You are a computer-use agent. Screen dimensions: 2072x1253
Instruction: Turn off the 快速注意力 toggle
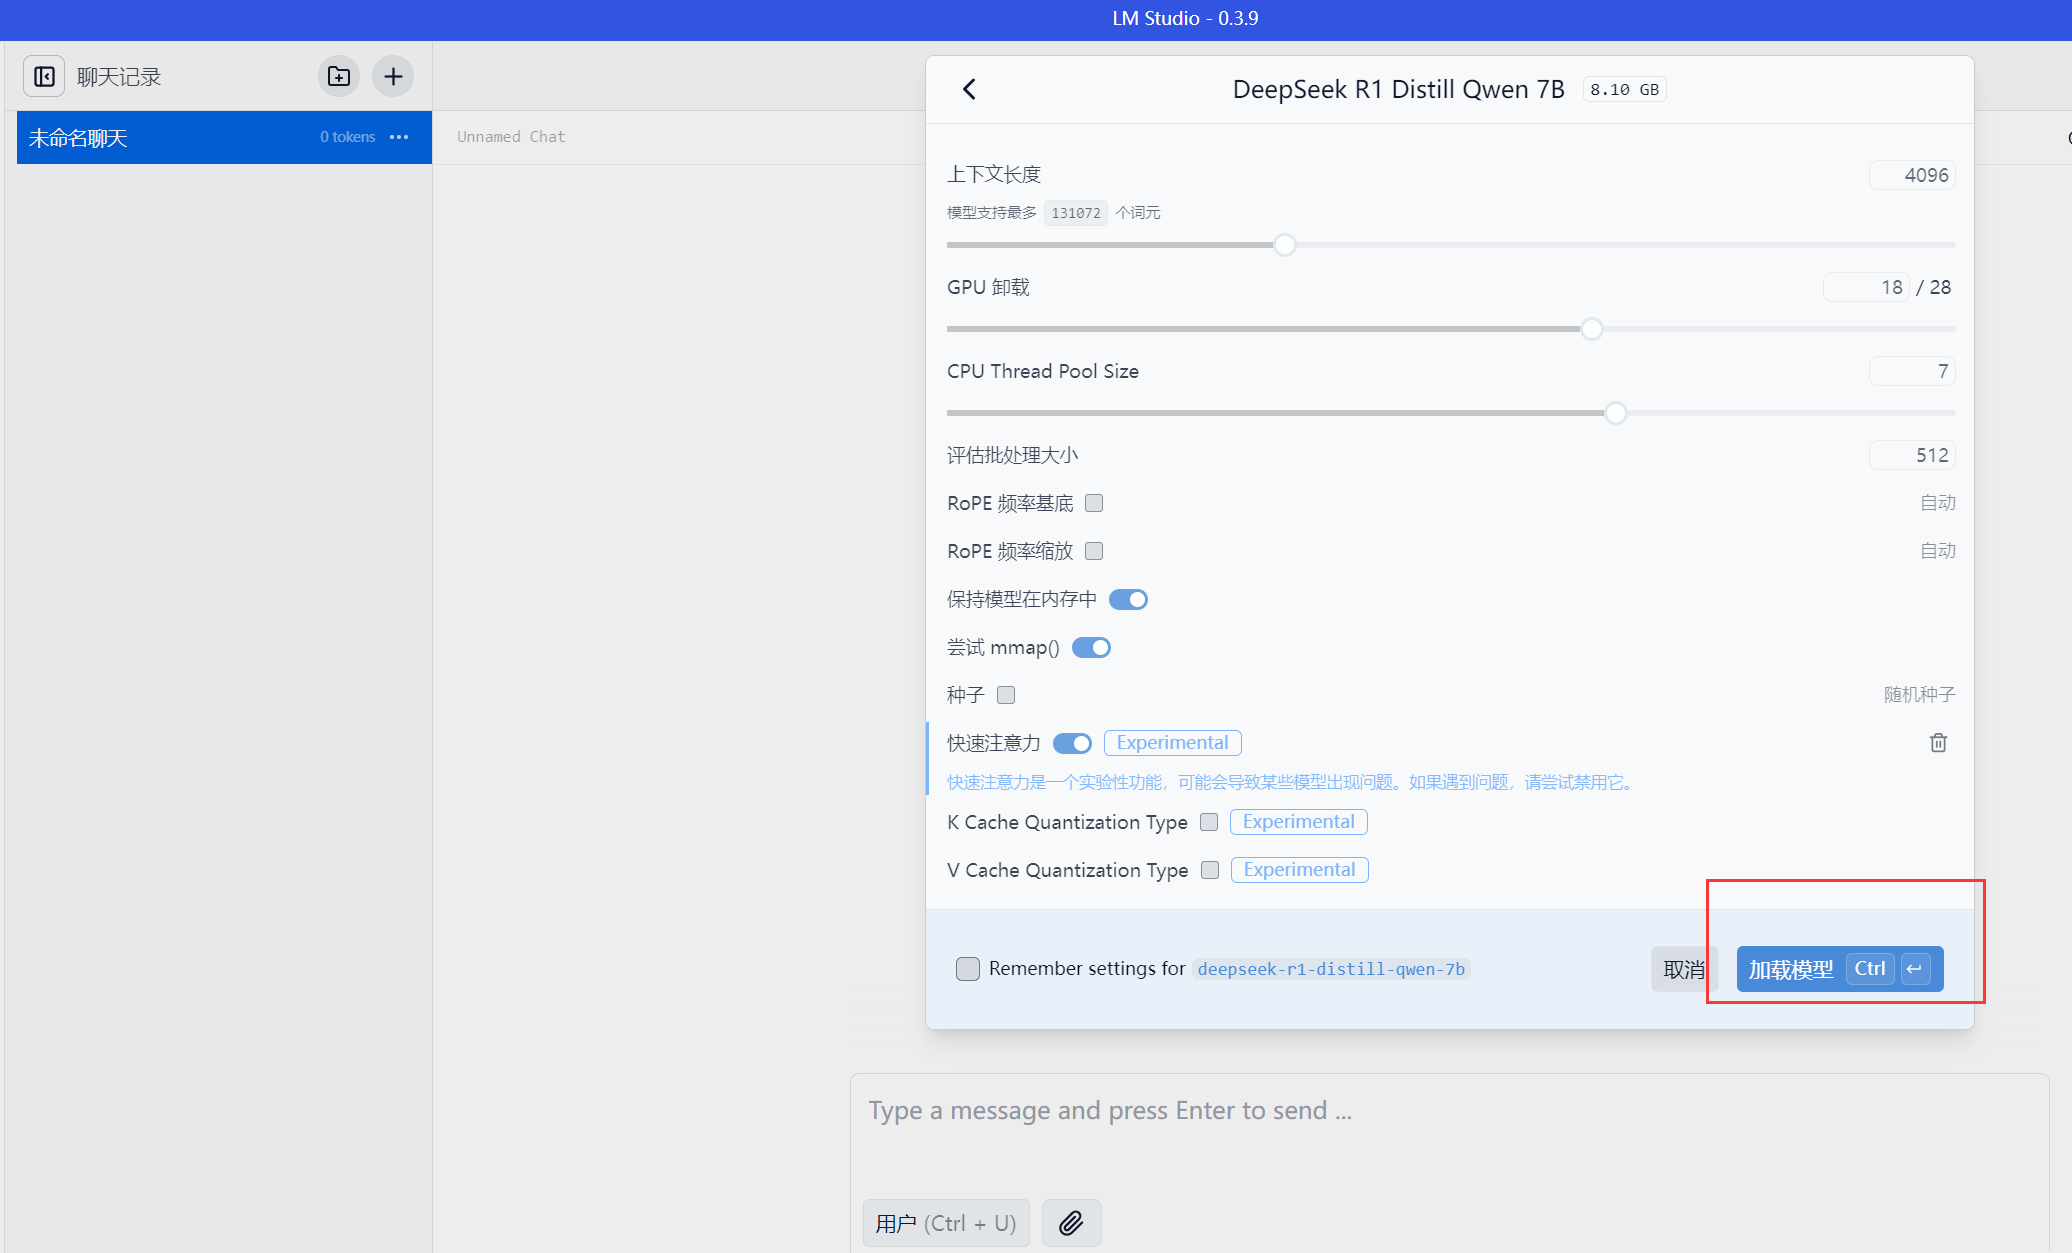tap(1072, 743)
